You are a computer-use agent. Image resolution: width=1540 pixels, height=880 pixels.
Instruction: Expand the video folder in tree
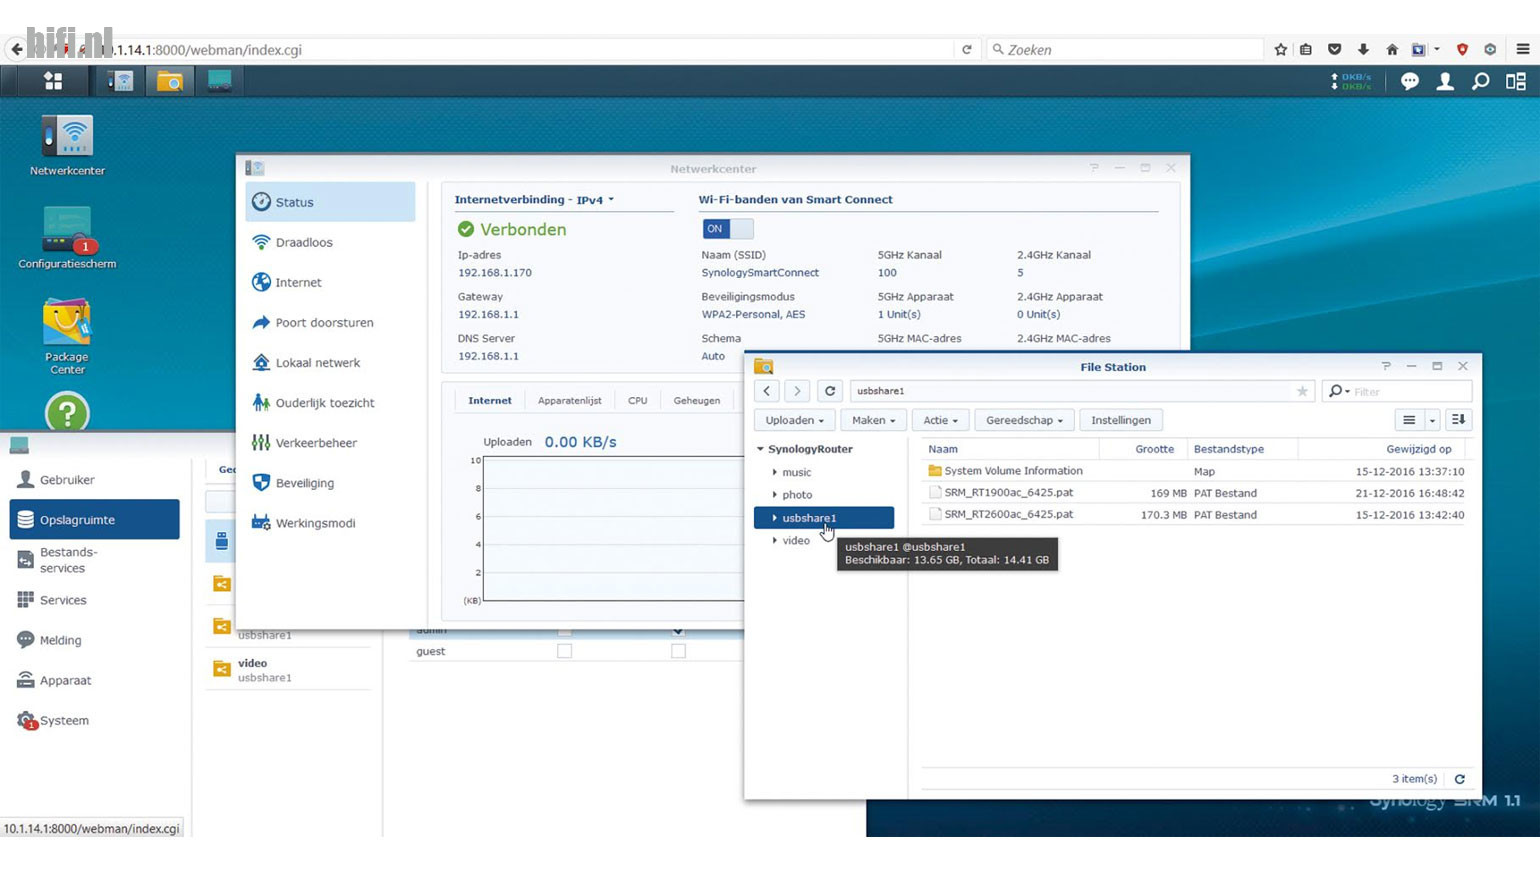[774, 540]
